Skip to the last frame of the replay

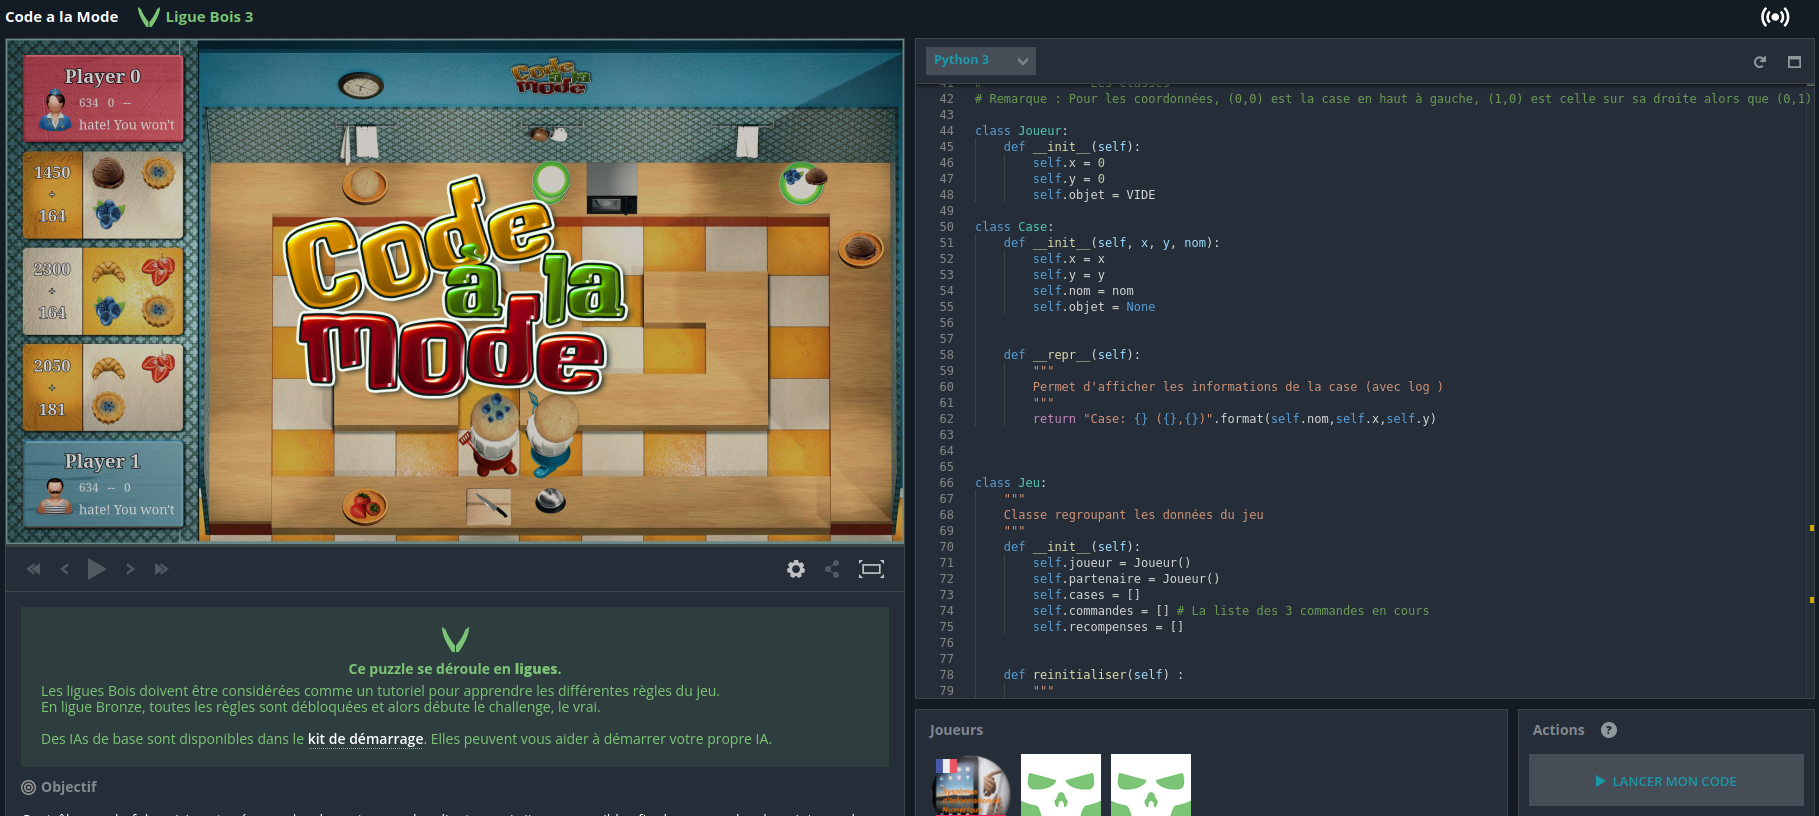coord(161,569)
